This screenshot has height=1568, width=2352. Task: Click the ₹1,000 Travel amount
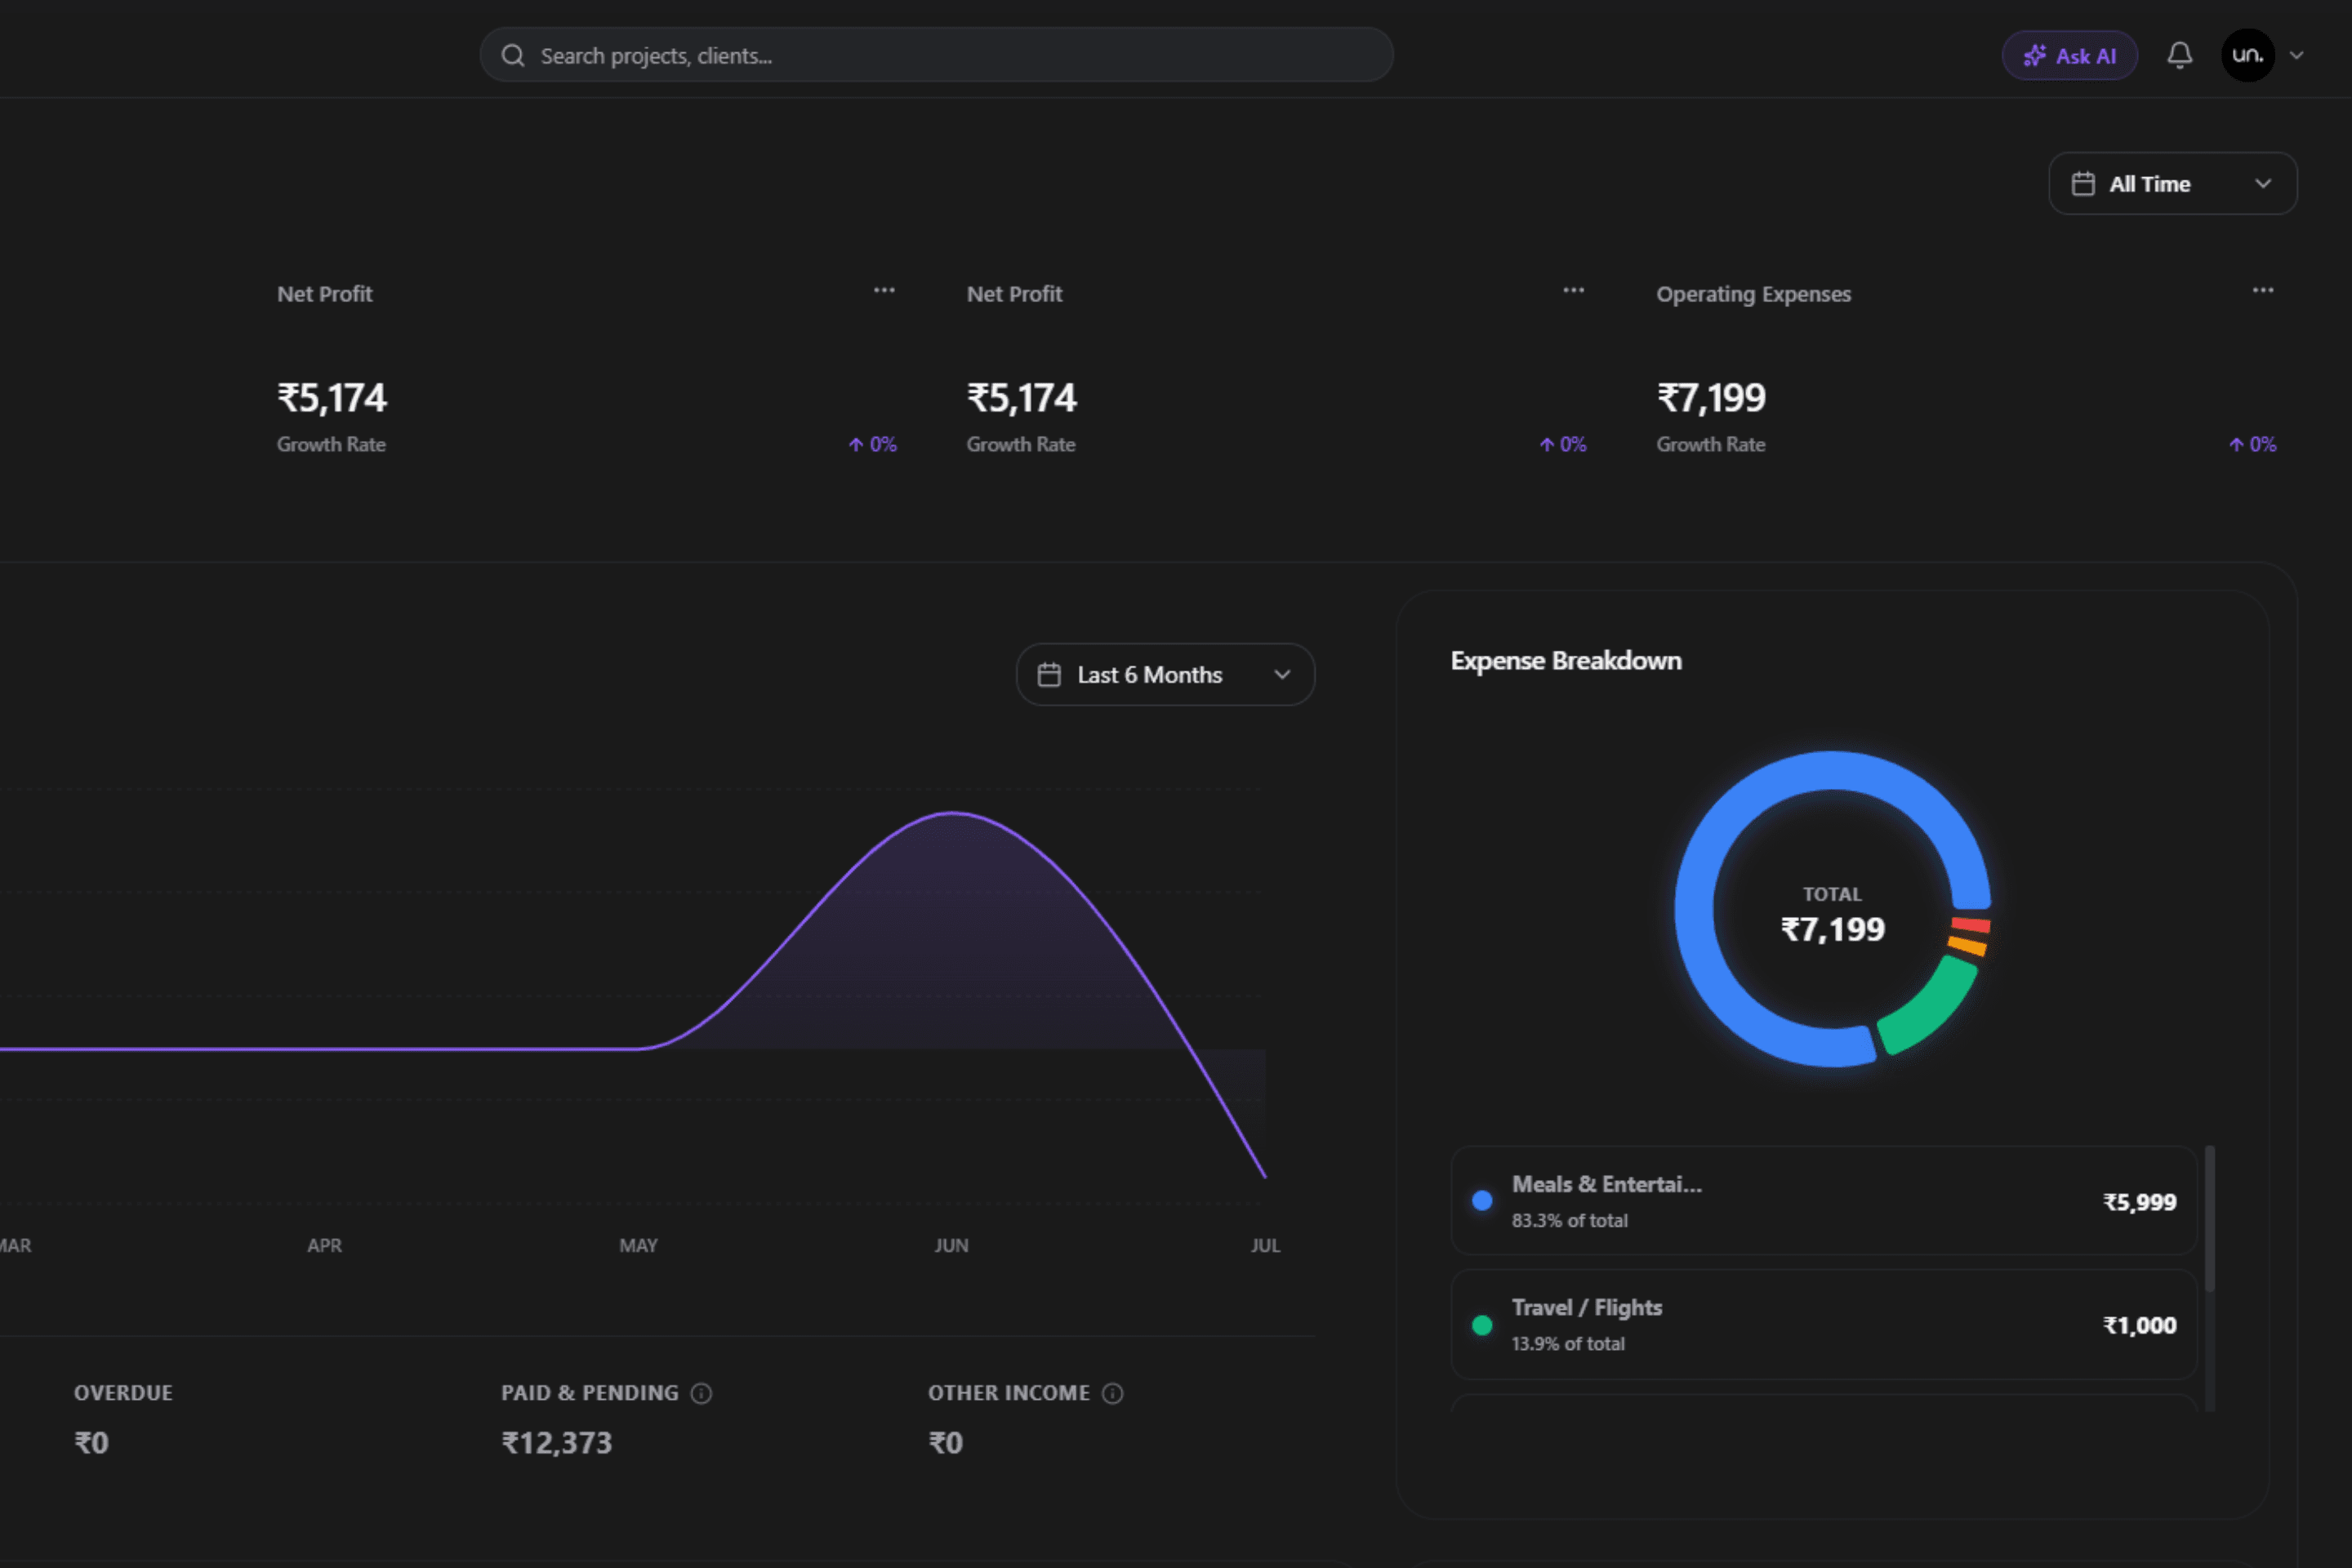point(2139,1325)
